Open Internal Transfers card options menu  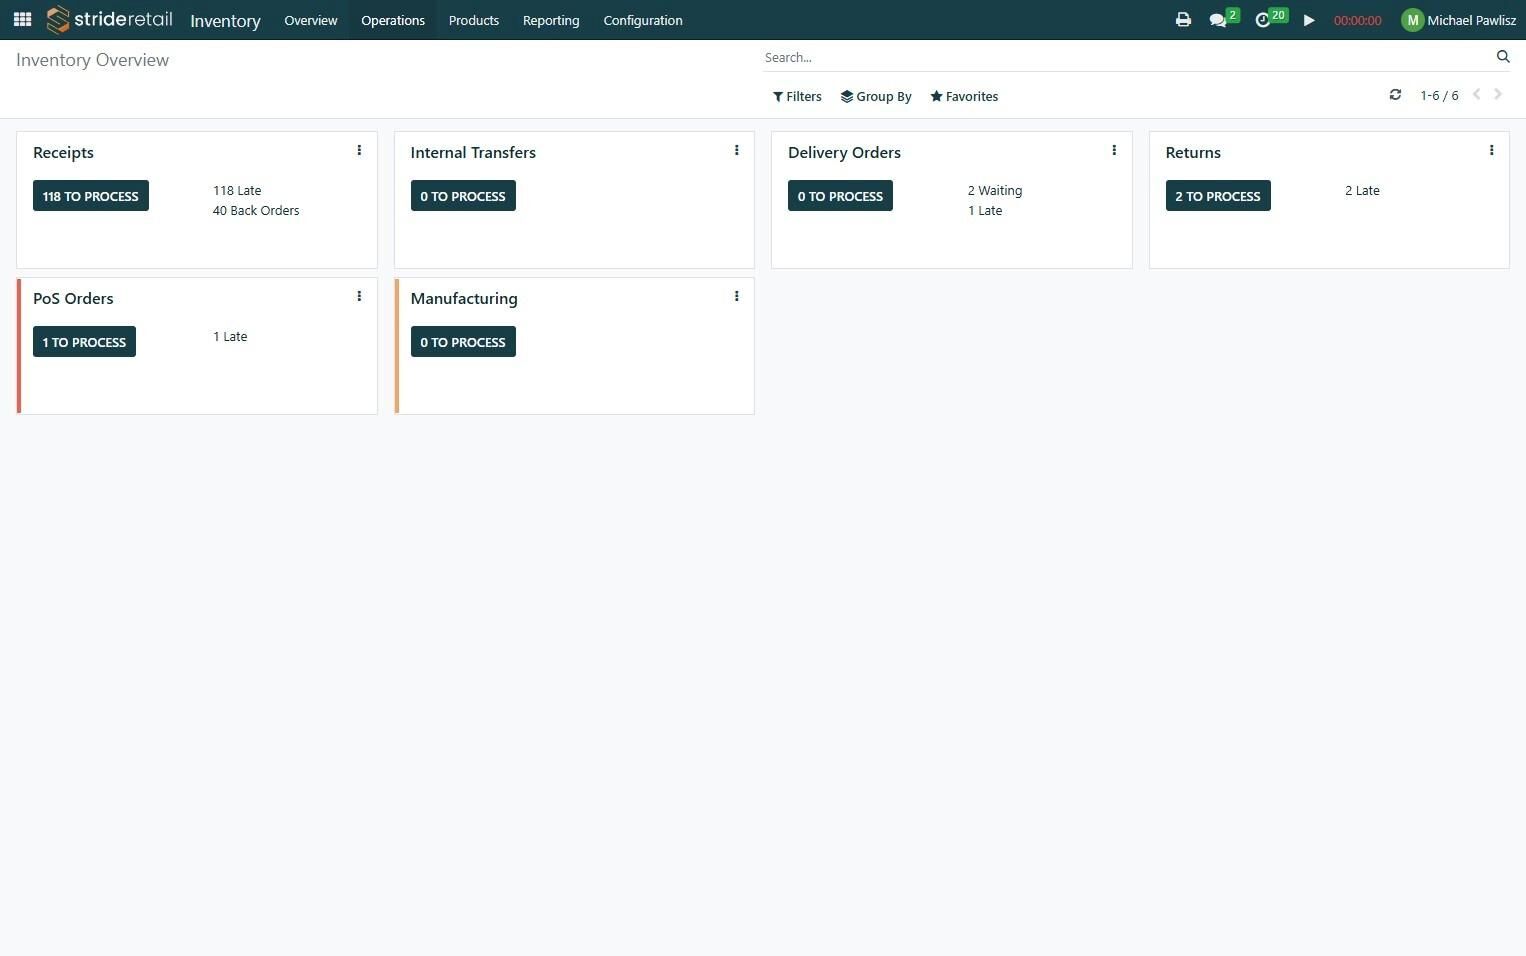coord(737,151)
